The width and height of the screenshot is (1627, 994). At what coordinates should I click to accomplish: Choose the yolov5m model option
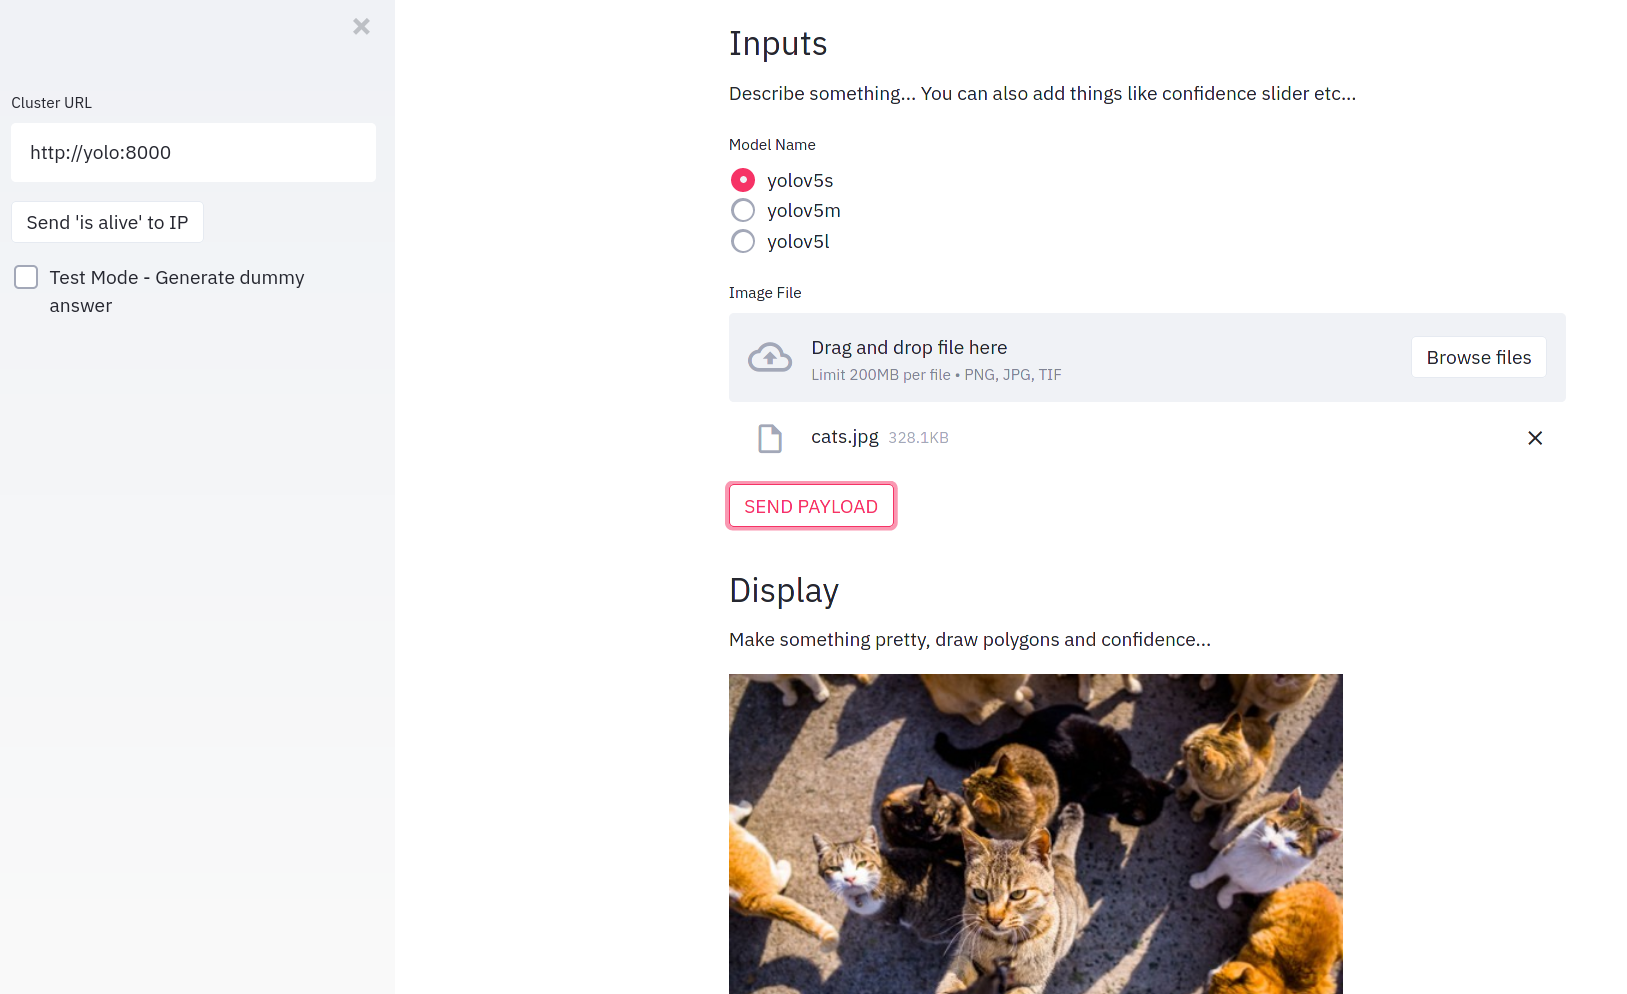[743, 211]
